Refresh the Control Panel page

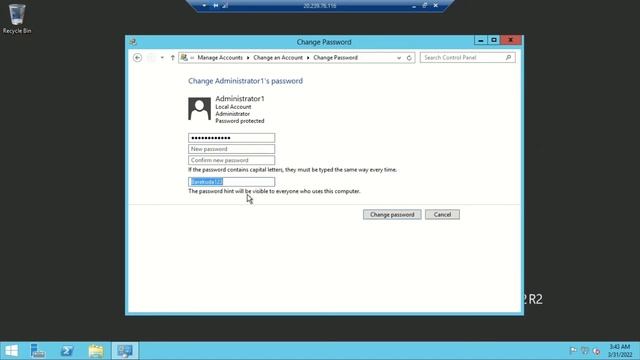[x=409, y=58]
